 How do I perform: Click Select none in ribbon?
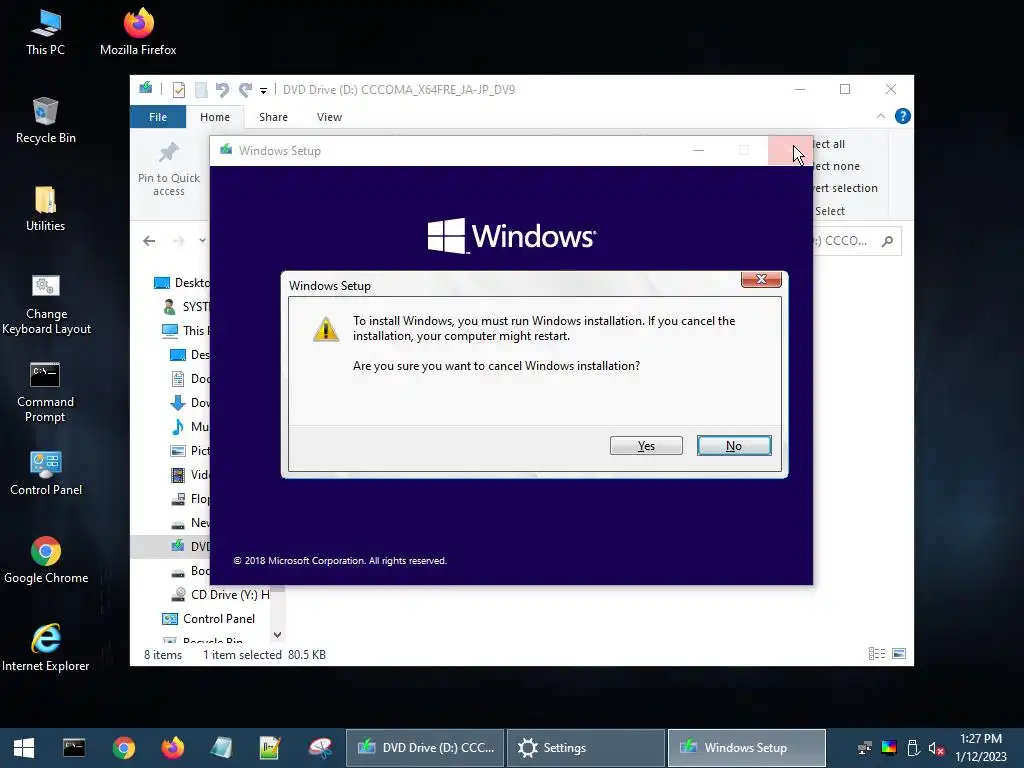pos(837,166)
